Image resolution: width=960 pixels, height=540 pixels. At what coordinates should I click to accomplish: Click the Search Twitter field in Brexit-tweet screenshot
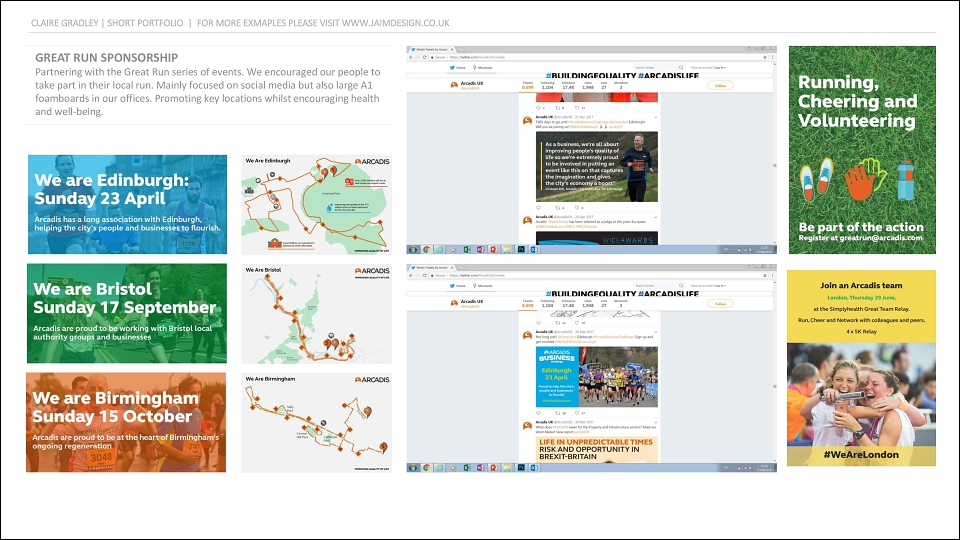[658, 285]
